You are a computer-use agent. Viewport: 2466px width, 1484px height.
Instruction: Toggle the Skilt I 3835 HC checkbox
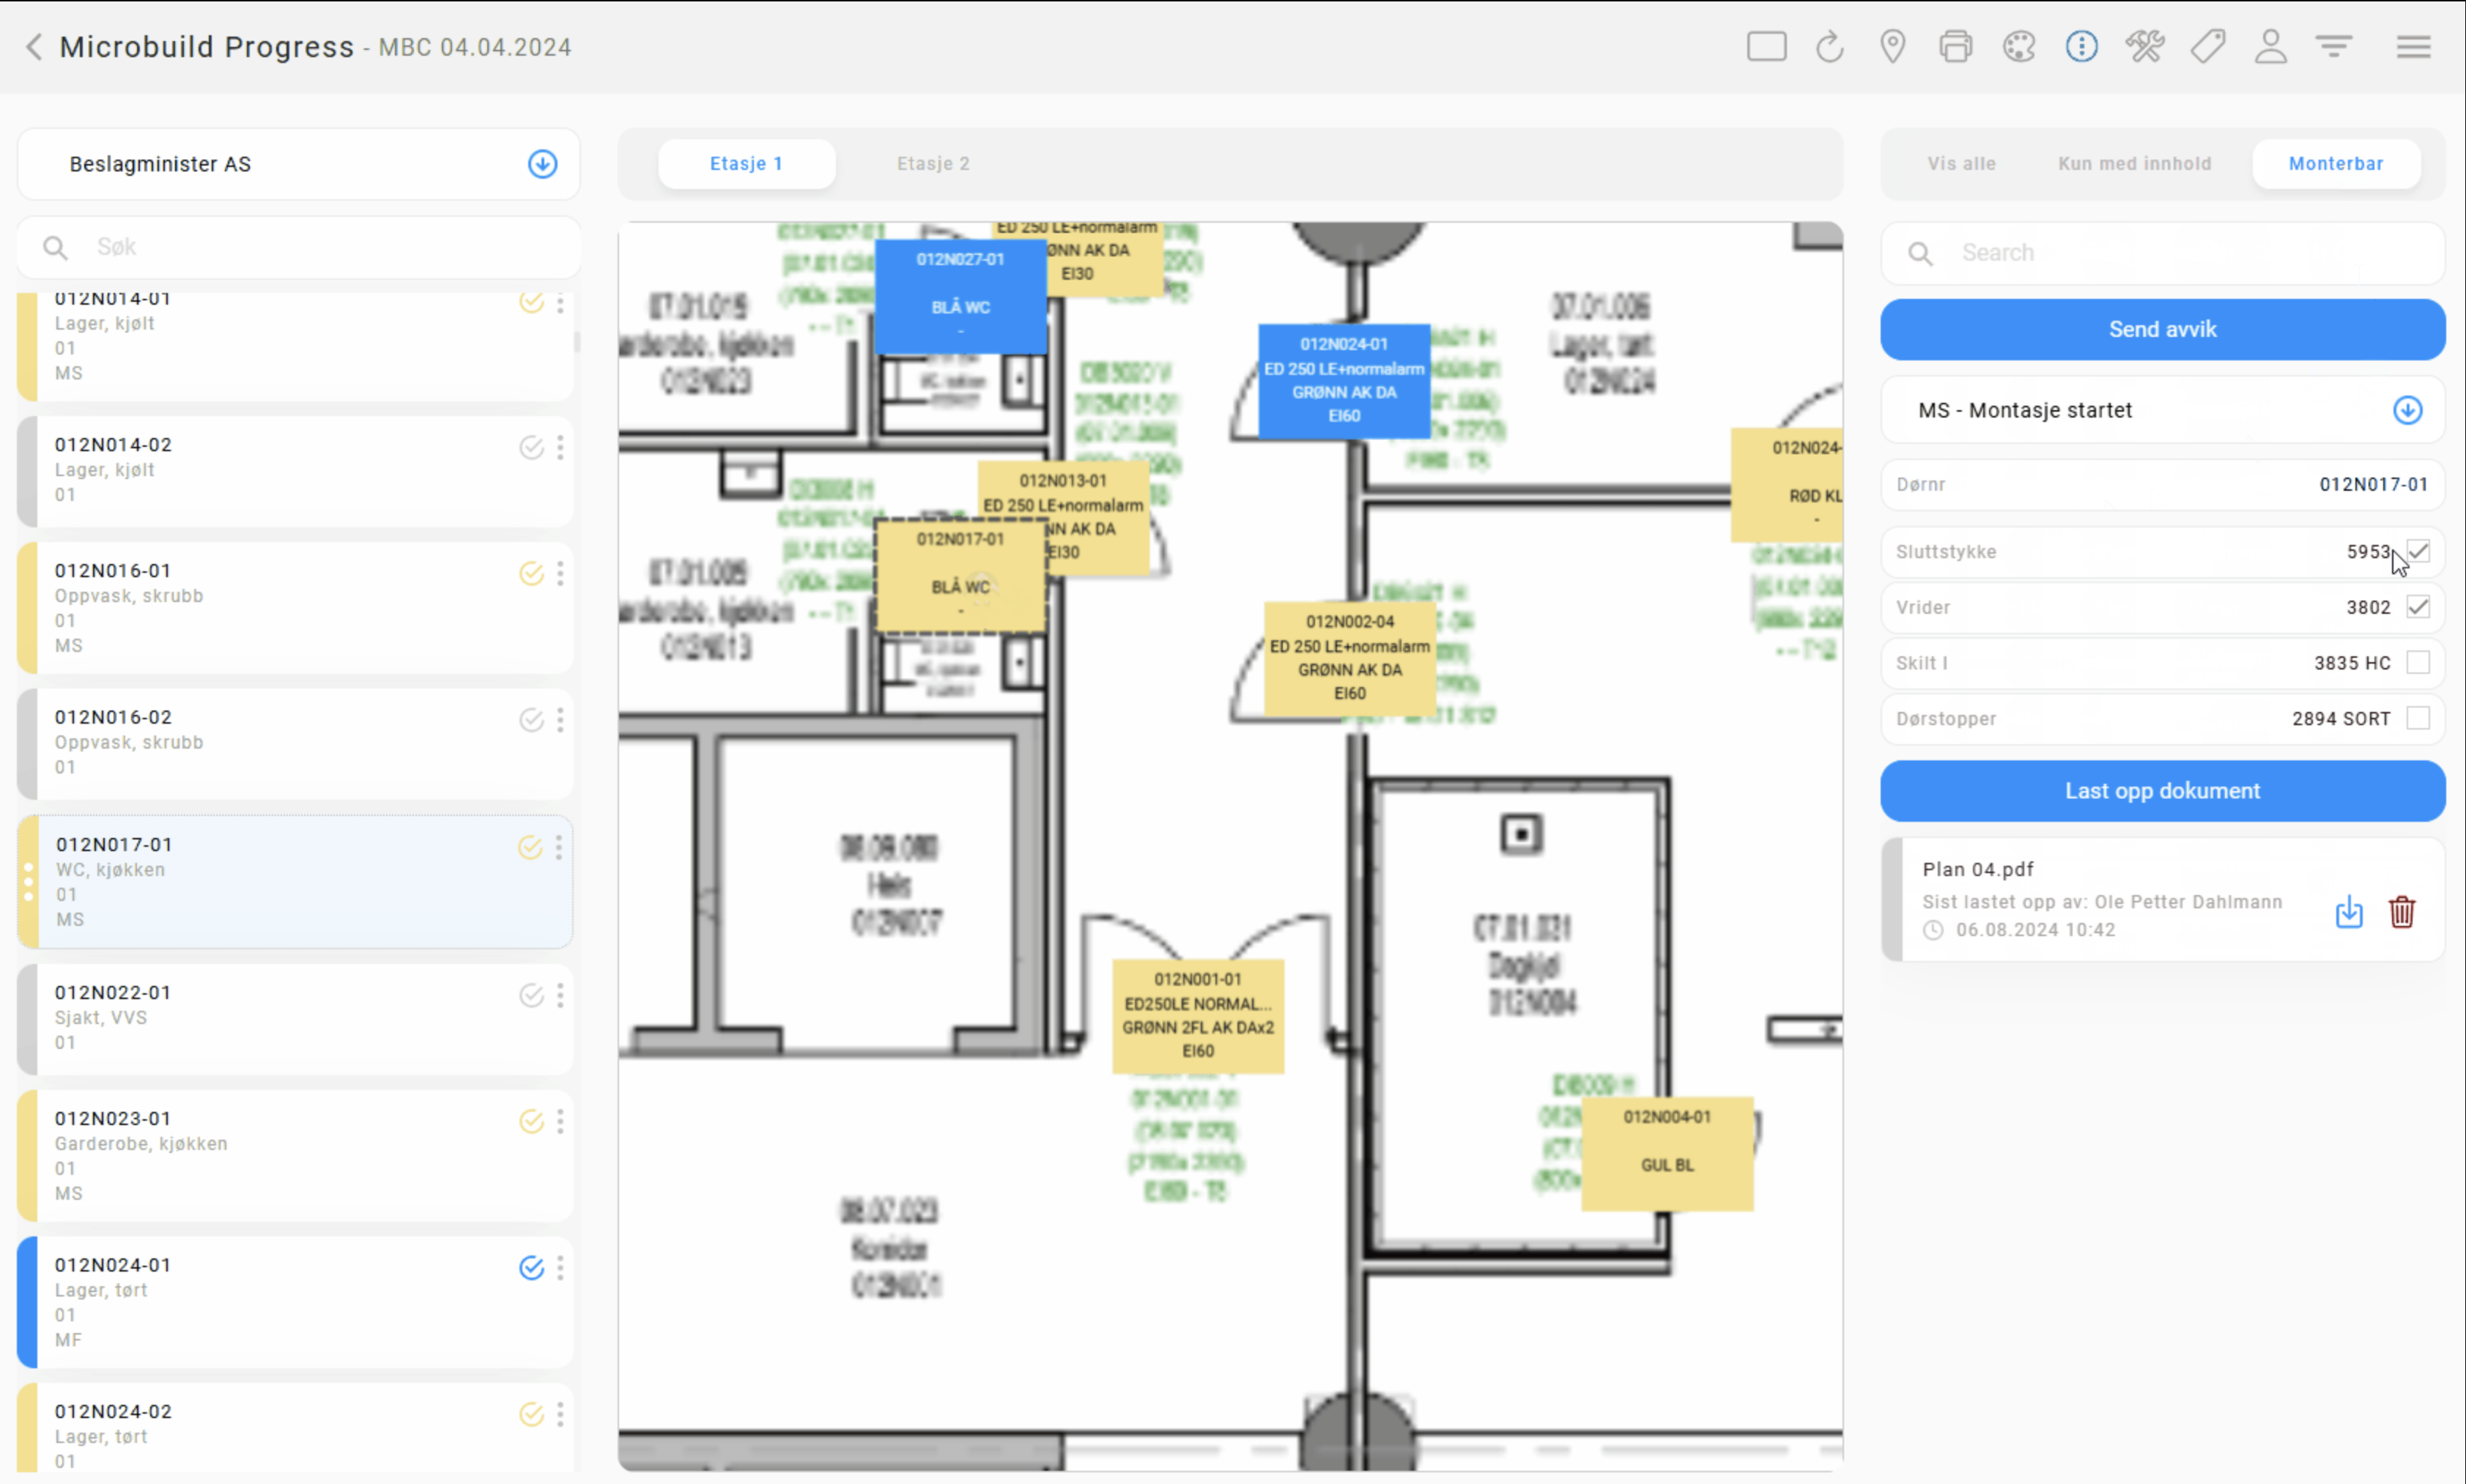(x=2417, y=662)
